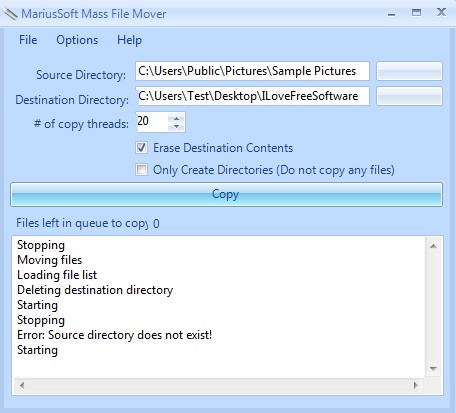Decrease copy threads with down arrow
Screen dimensions: 456x413
click(x=176, y=126)
